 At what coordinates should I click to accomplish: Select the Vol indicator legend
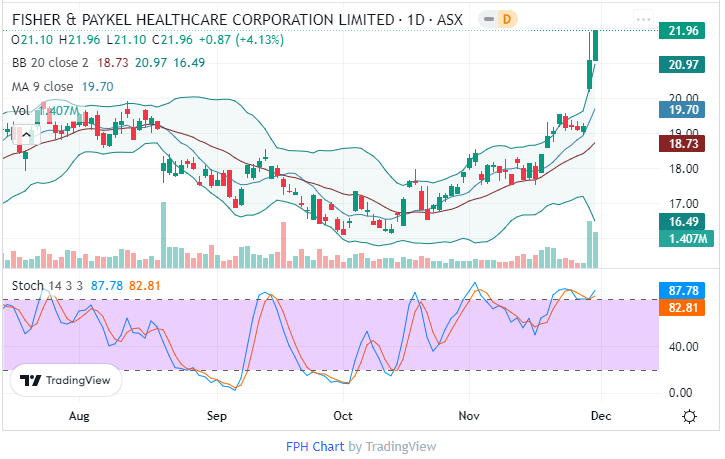pos(20,110)
